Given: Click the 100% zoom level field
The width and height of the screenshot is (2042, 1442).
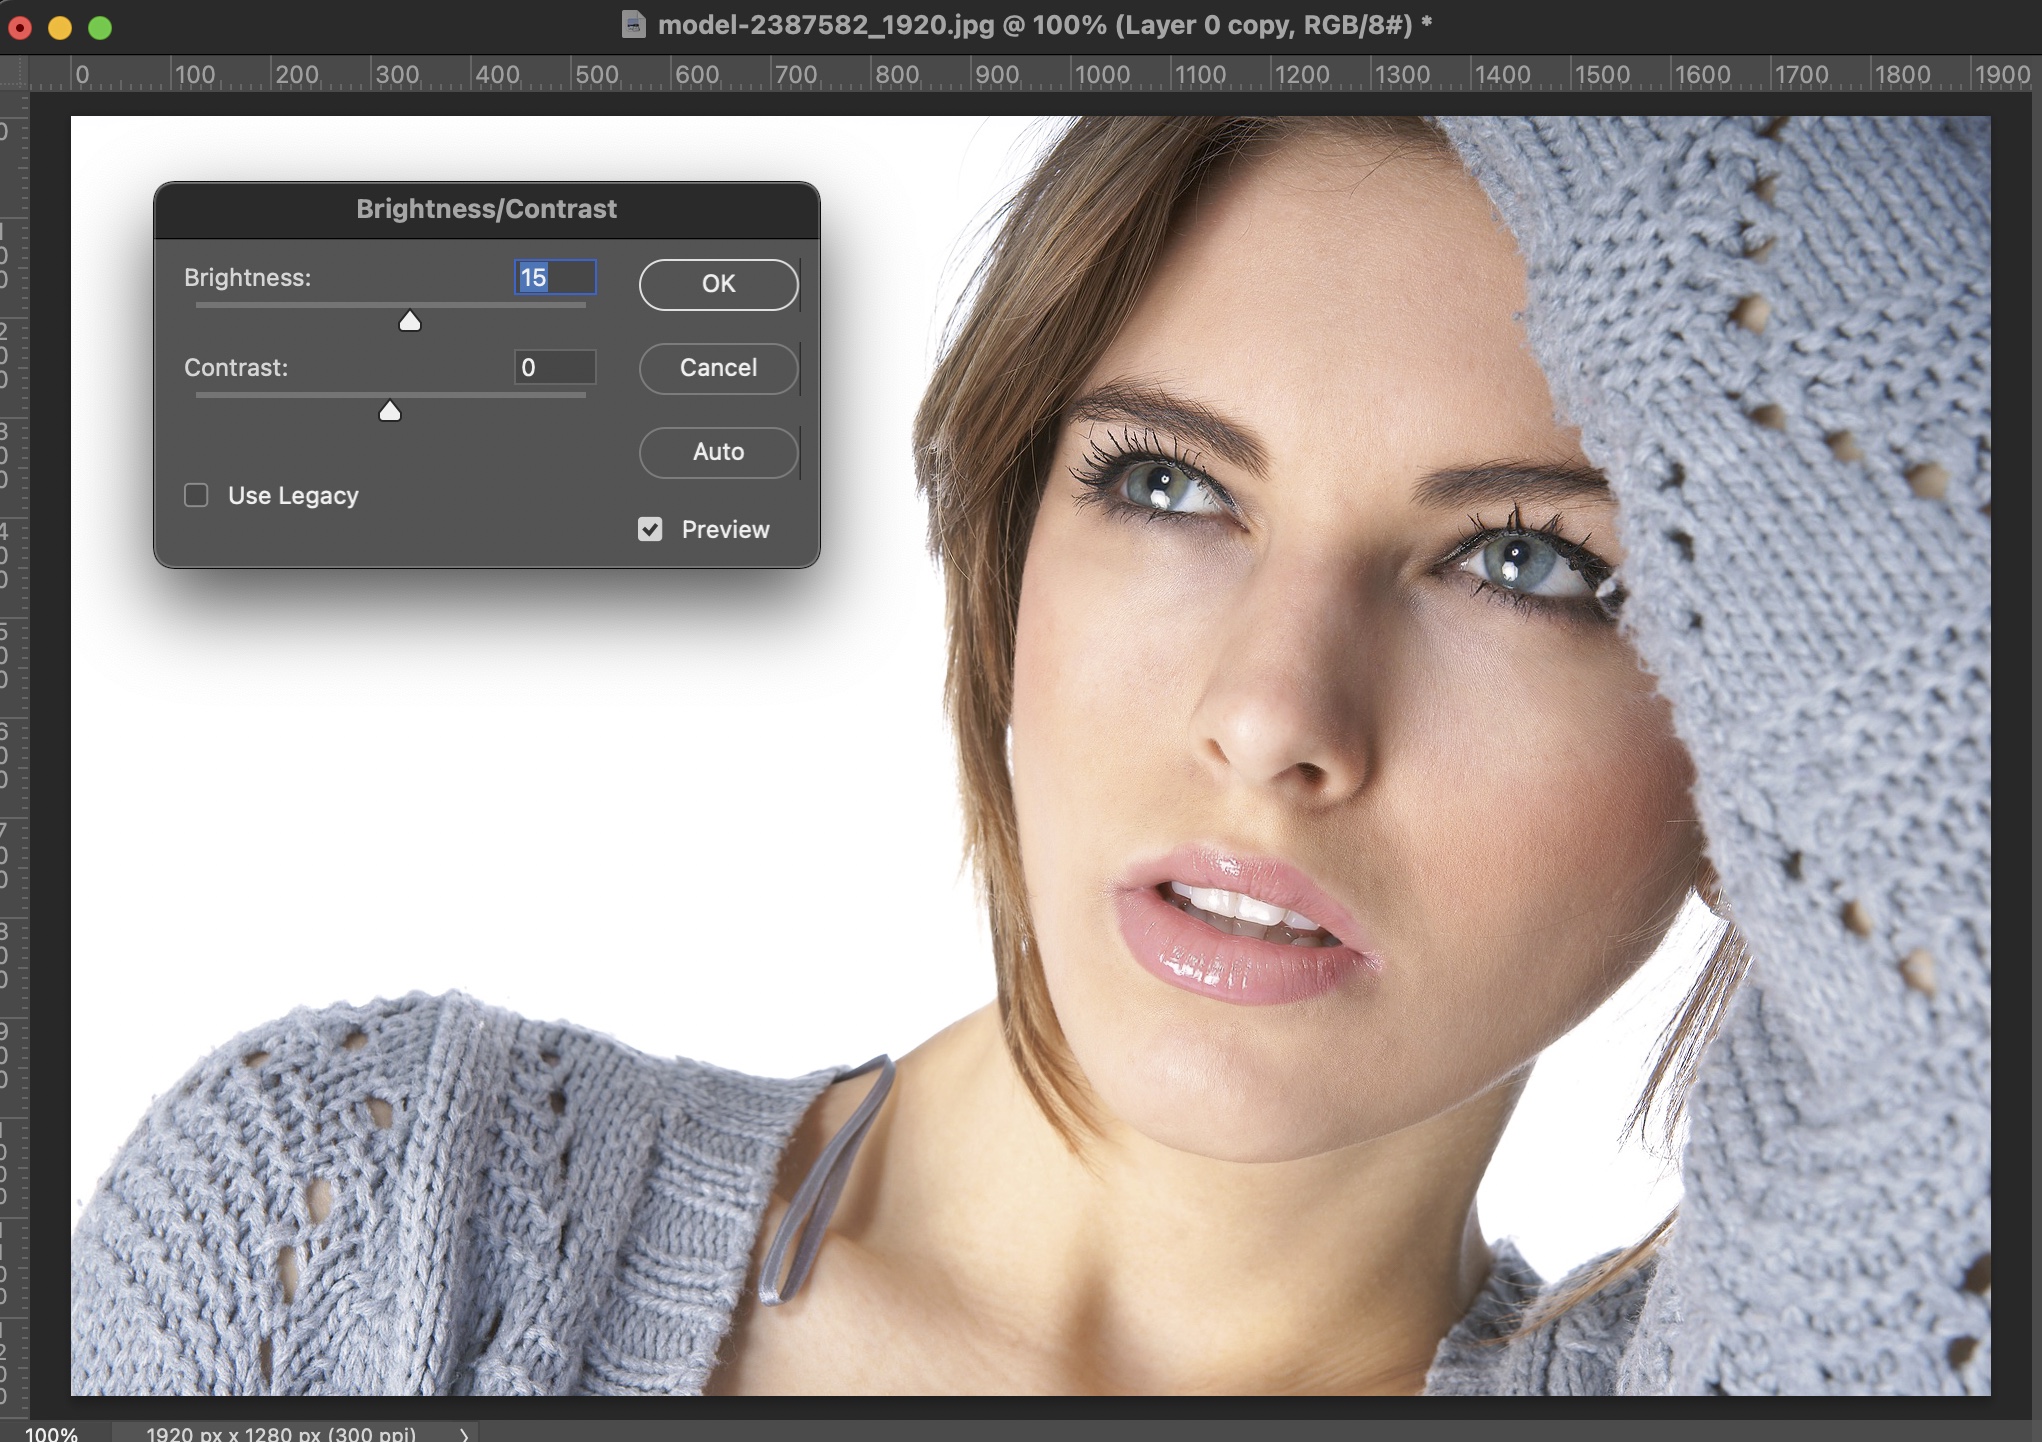Looking at the screenshot, I should (51, 1433).
